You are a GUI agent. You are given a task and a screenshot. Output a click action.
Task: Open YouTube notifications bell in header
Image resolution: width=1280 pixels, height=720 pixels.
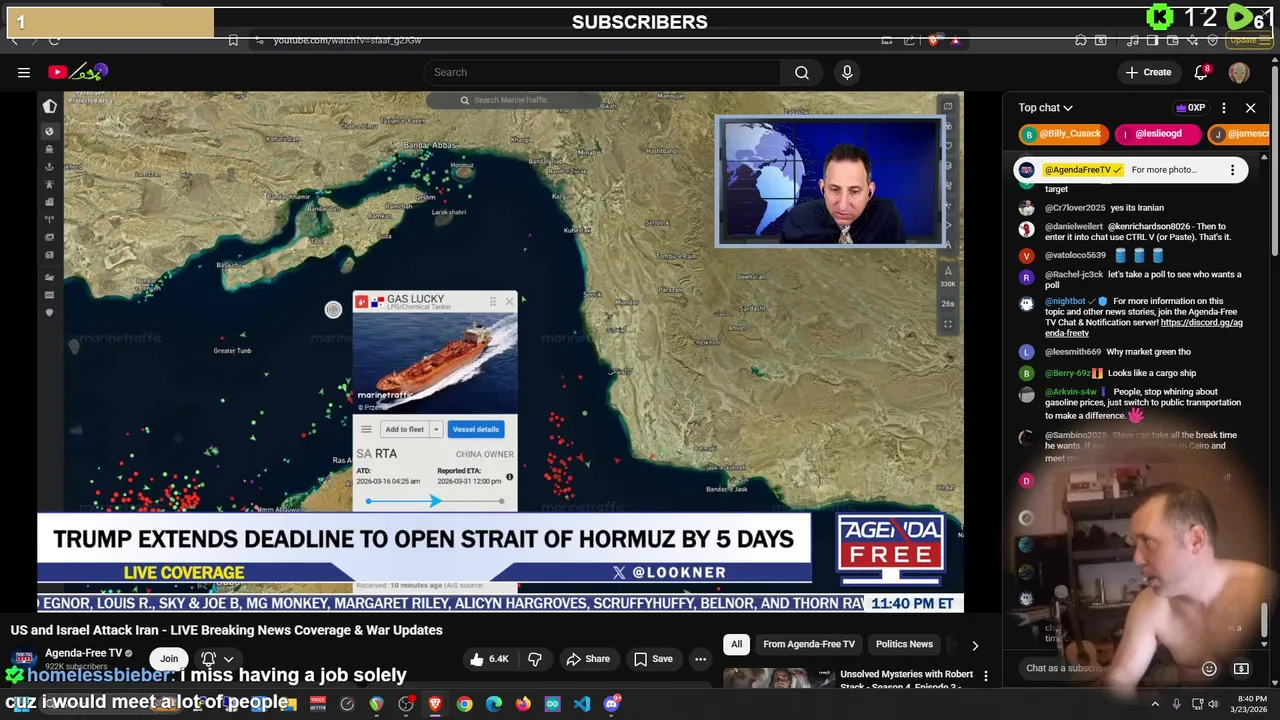point(1201,72)
